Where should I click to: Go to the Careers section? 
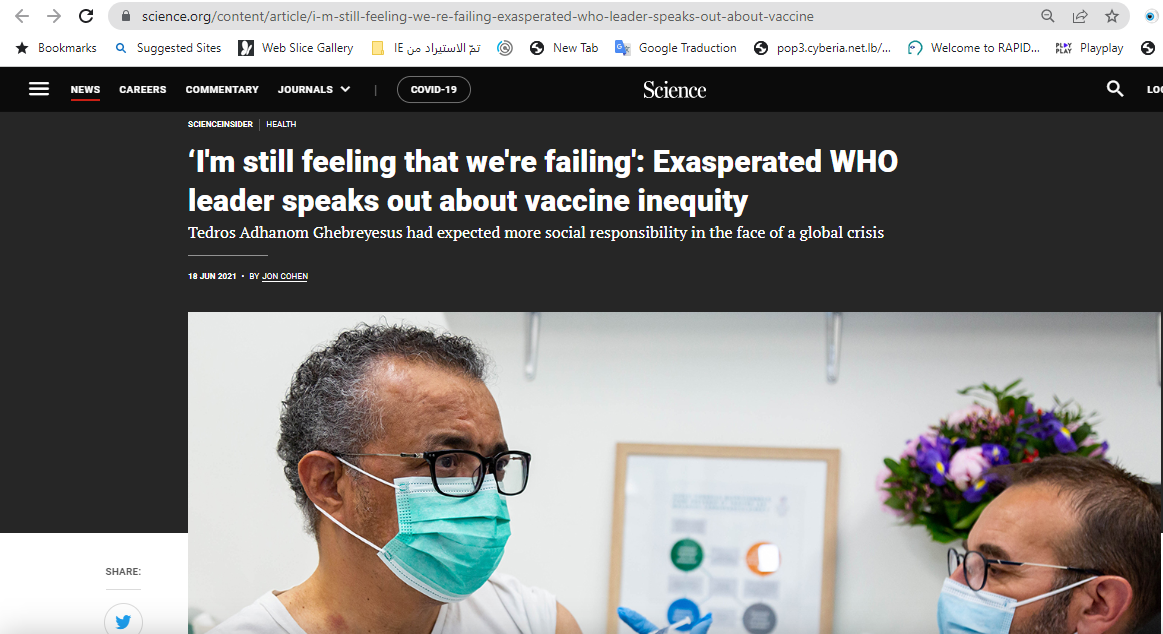(142, 89)
